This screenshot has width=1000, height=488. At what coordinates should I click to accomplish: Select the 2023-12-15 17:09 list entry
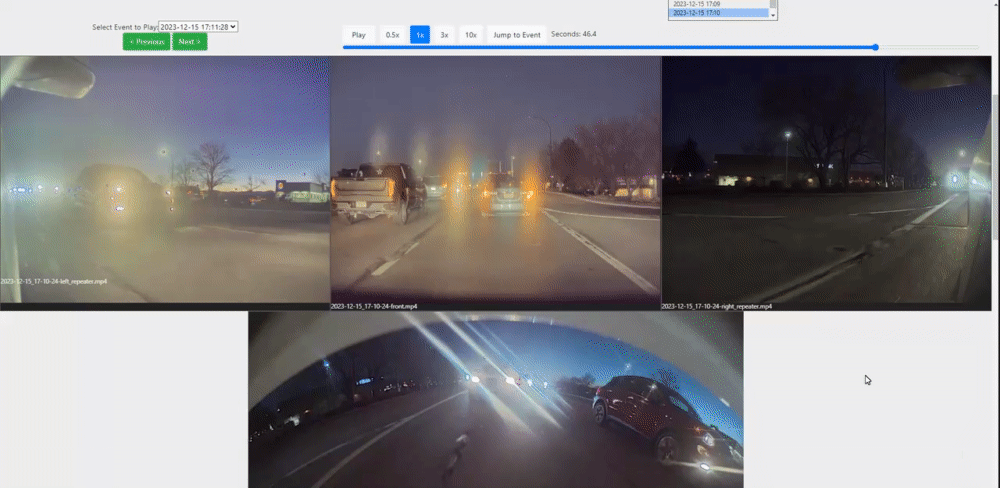(719, 4)
